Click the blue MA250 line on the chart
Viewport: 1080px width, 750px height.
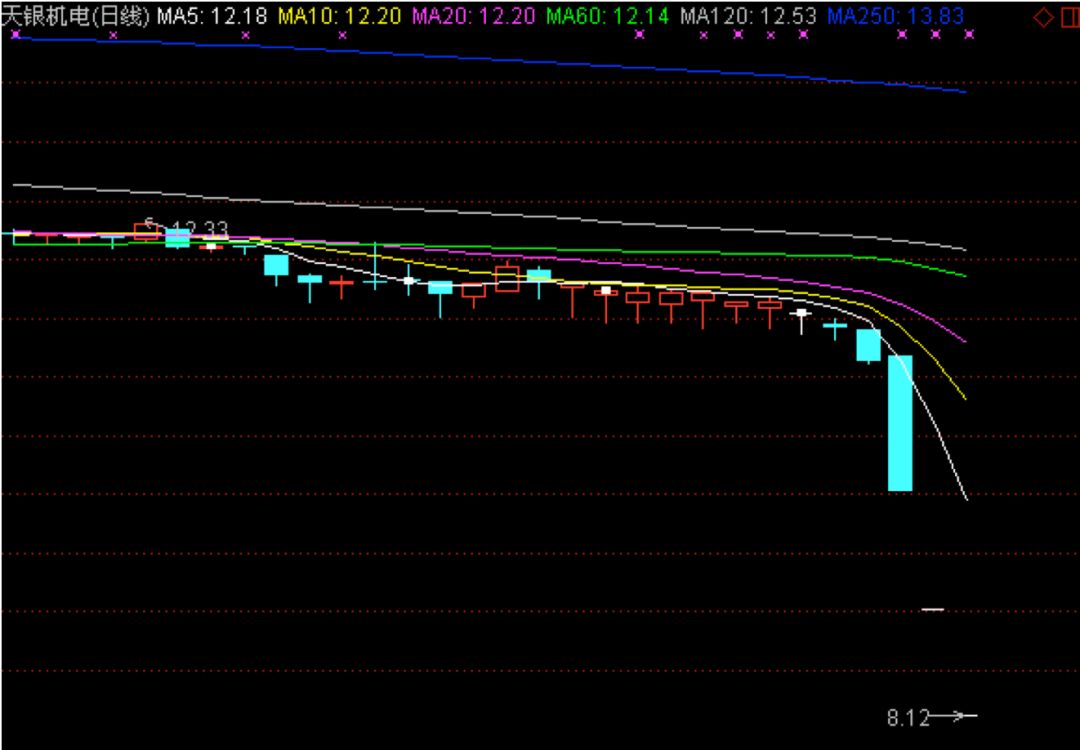point(500,59)
